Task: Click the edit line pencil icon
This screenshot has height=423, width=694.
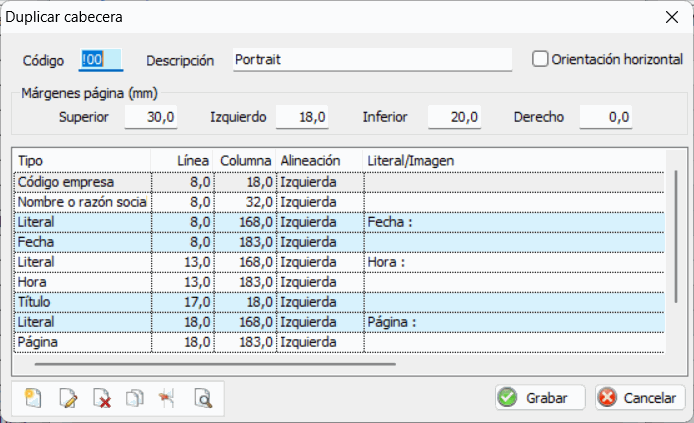Action: pos(68,398)
